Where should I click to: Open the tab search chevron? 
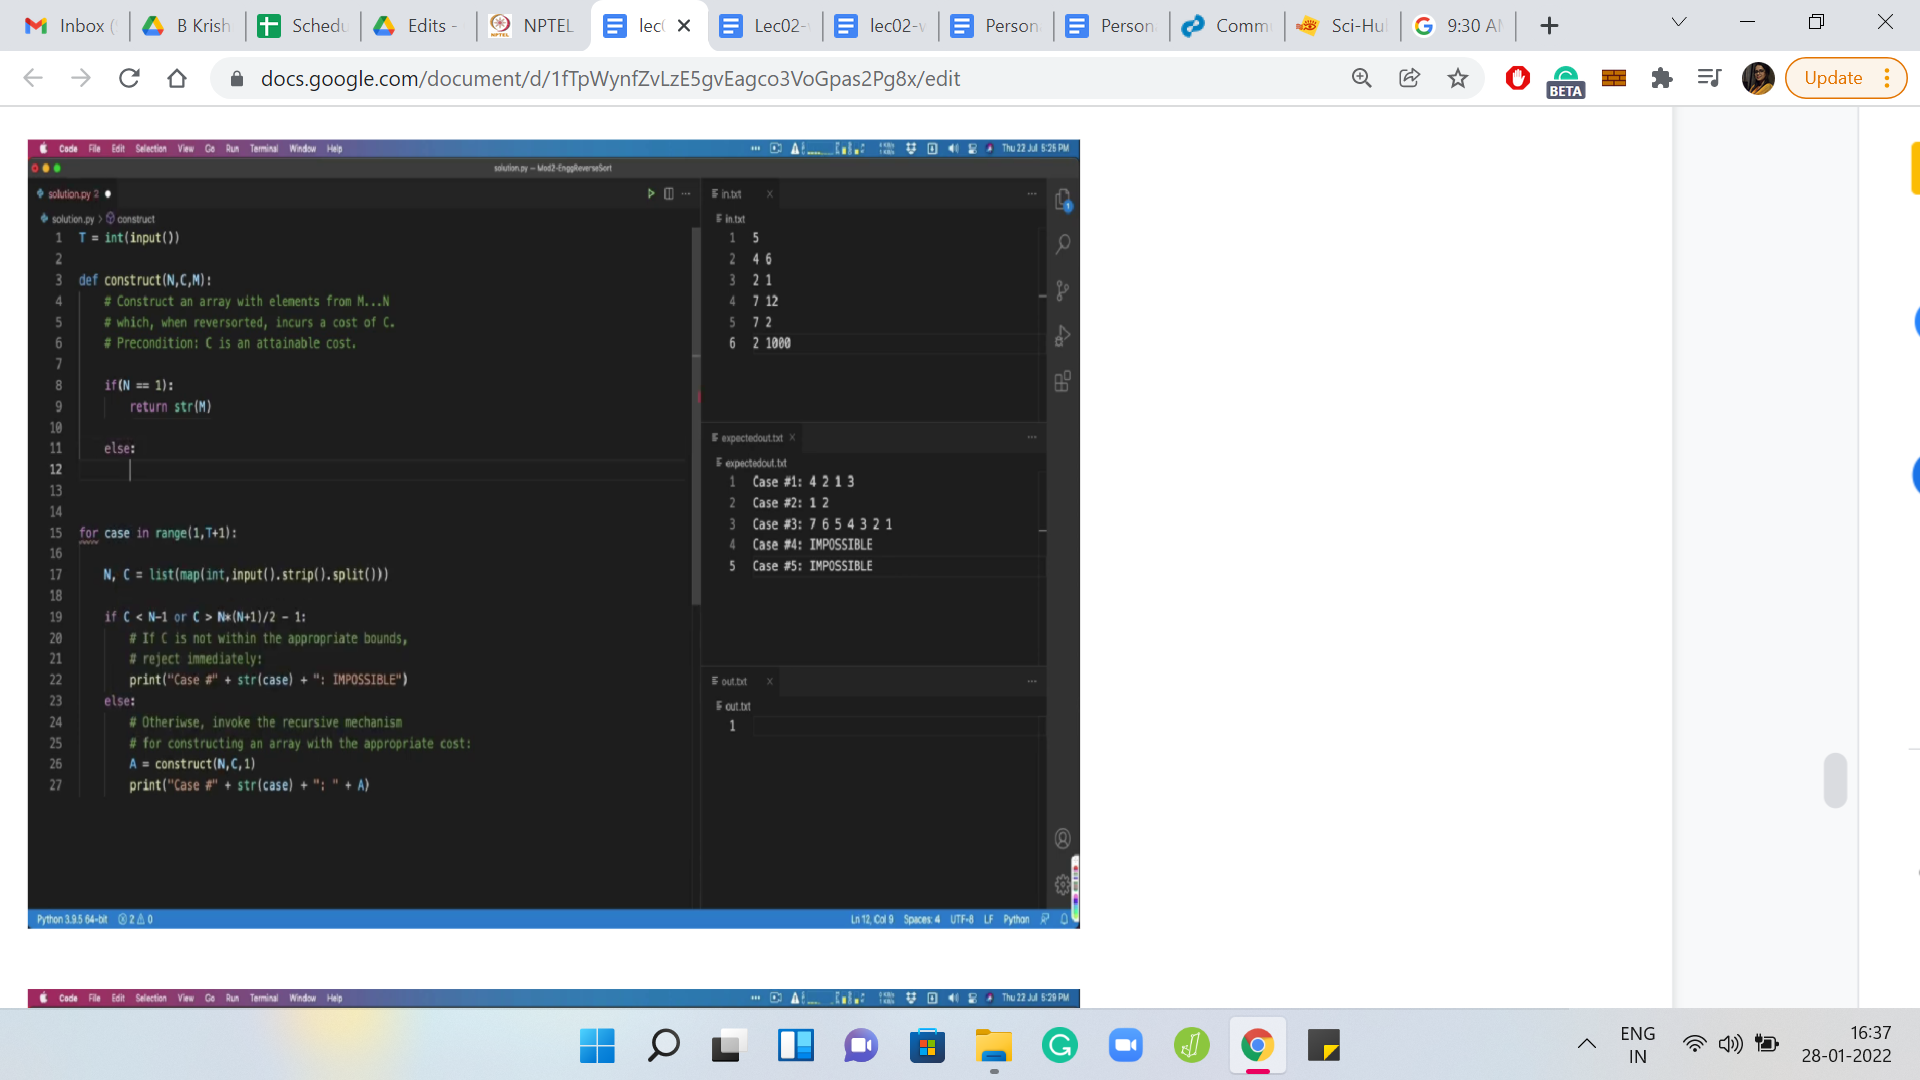(1679, 22)
